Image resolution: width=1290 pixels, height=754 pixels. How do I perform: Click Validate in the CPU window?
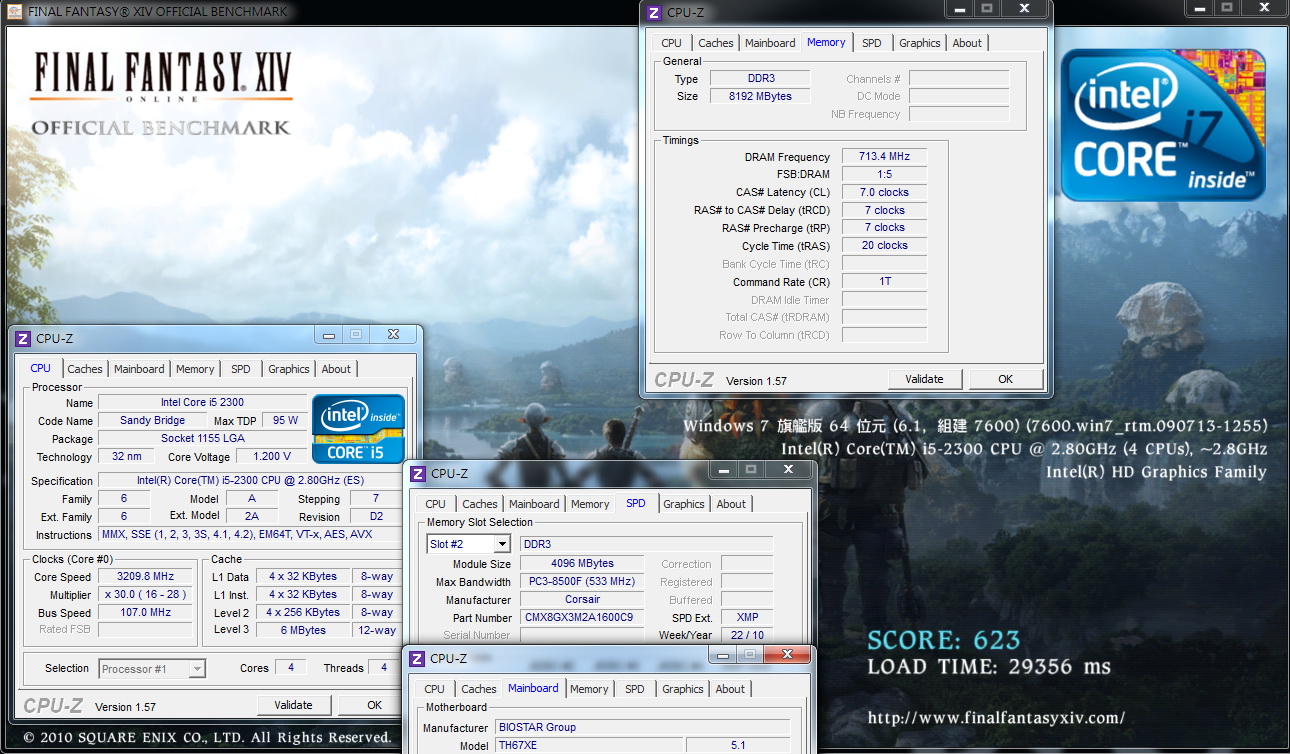(x=294, y=705)
